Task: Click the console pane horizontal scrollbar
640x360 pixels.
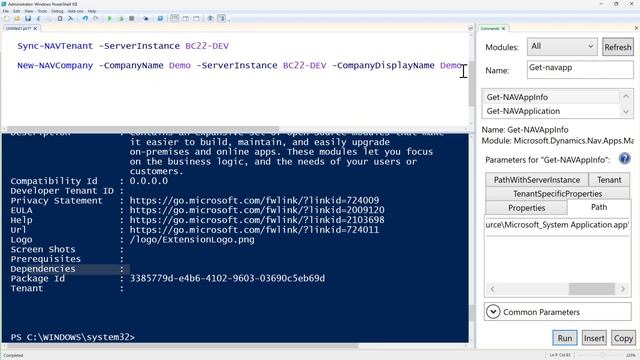Action: pos(182,346)
